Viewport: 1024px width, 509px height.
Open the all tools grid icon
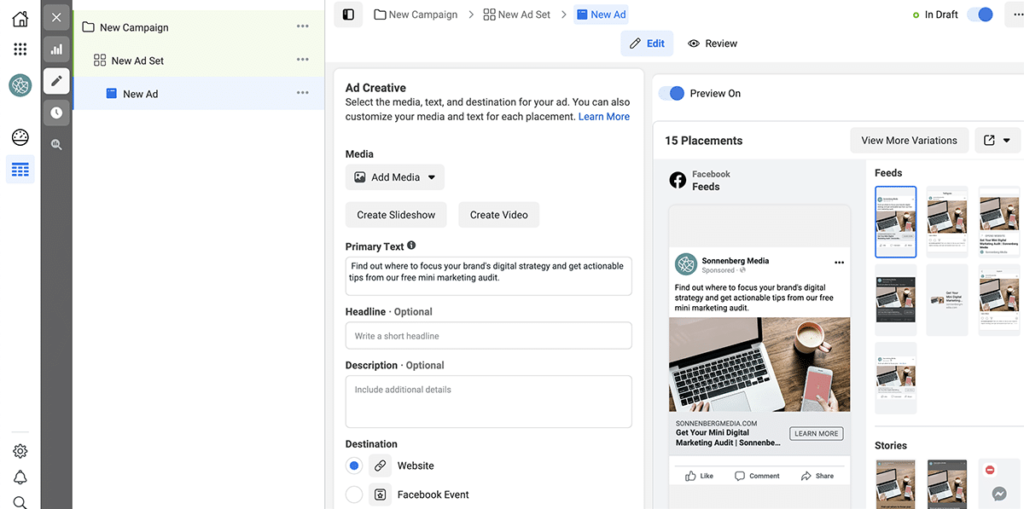(20, 49)
